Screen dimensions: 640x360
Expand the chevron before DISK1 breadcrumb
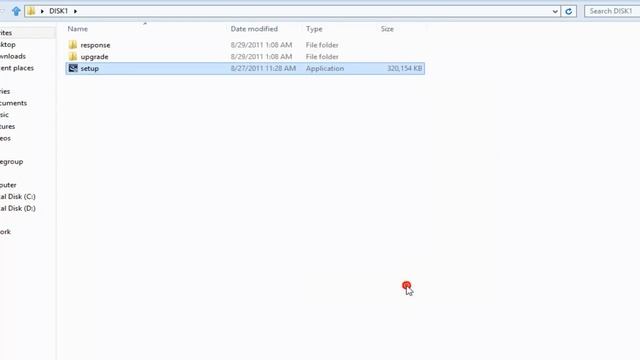tap(42, 11)
